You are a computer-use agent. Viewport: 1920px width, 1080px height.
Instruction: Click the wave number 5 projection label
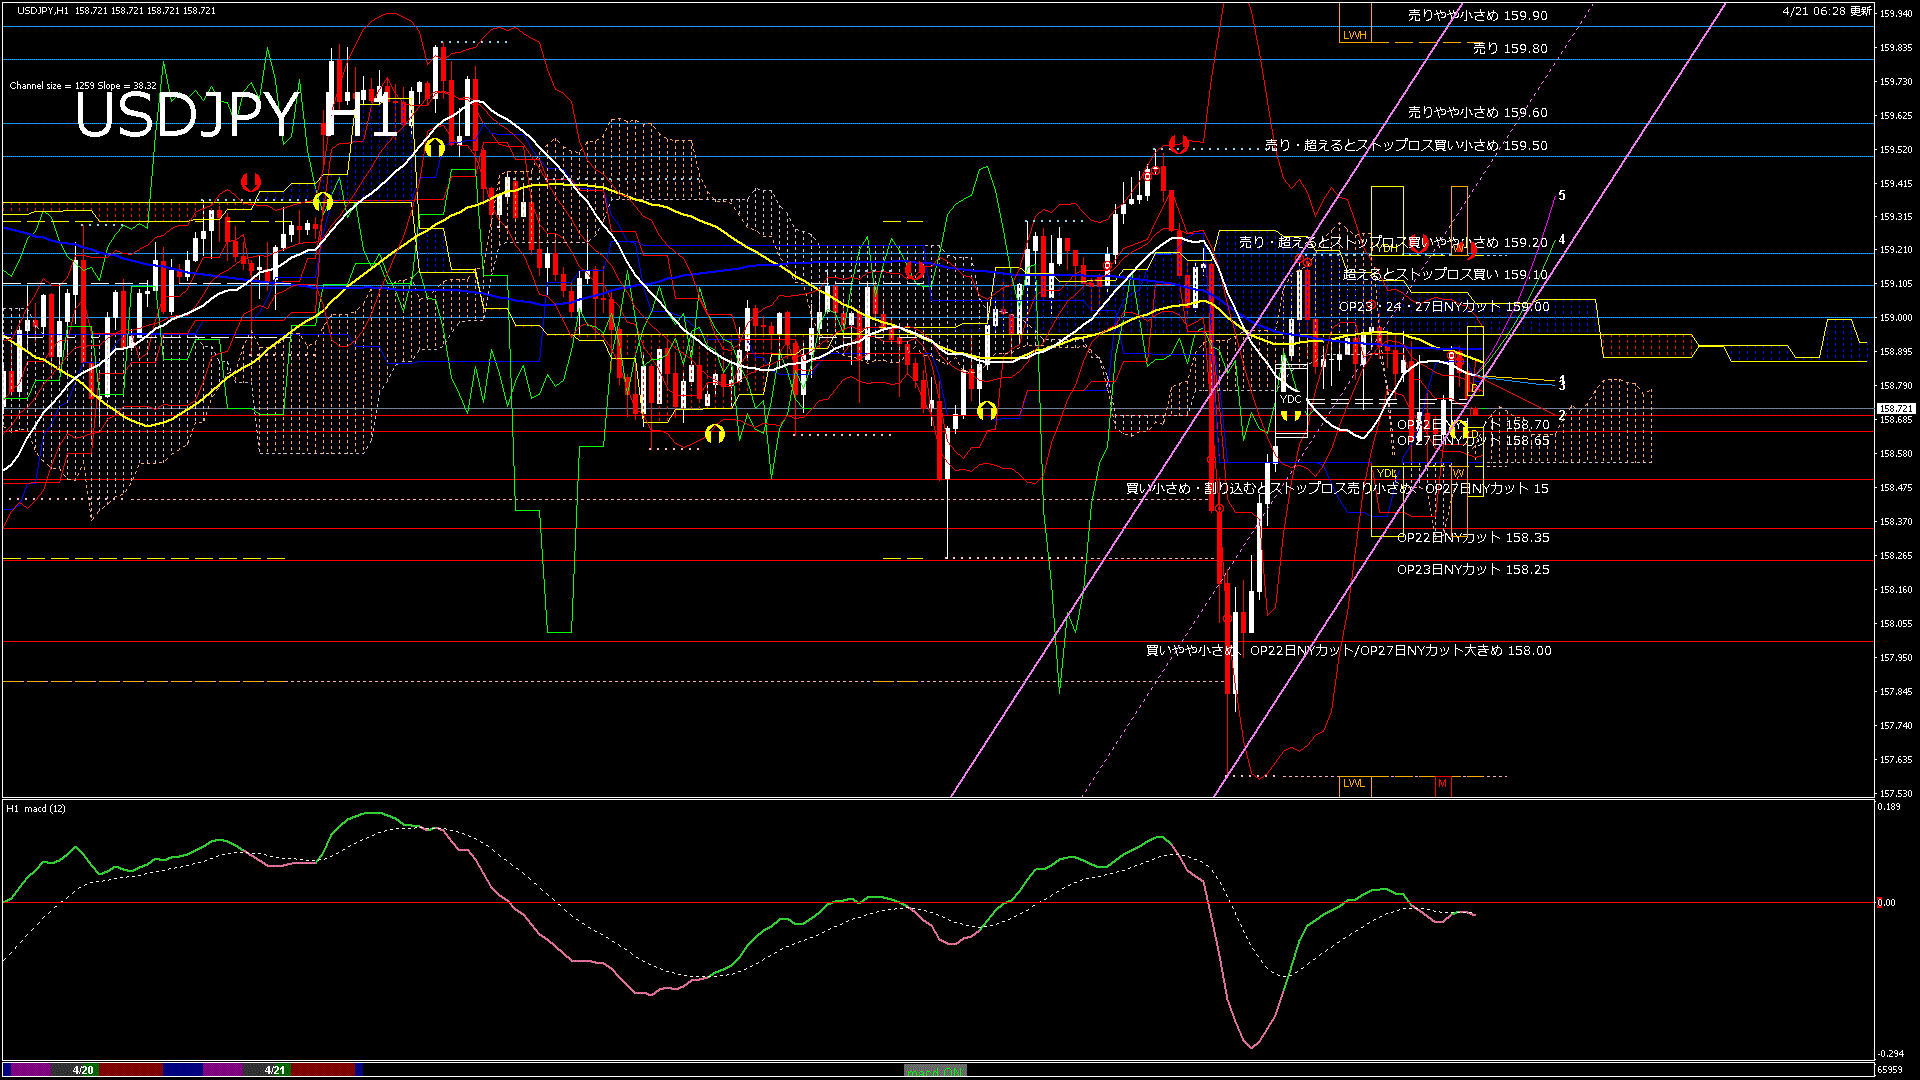tap(1562, 196)
